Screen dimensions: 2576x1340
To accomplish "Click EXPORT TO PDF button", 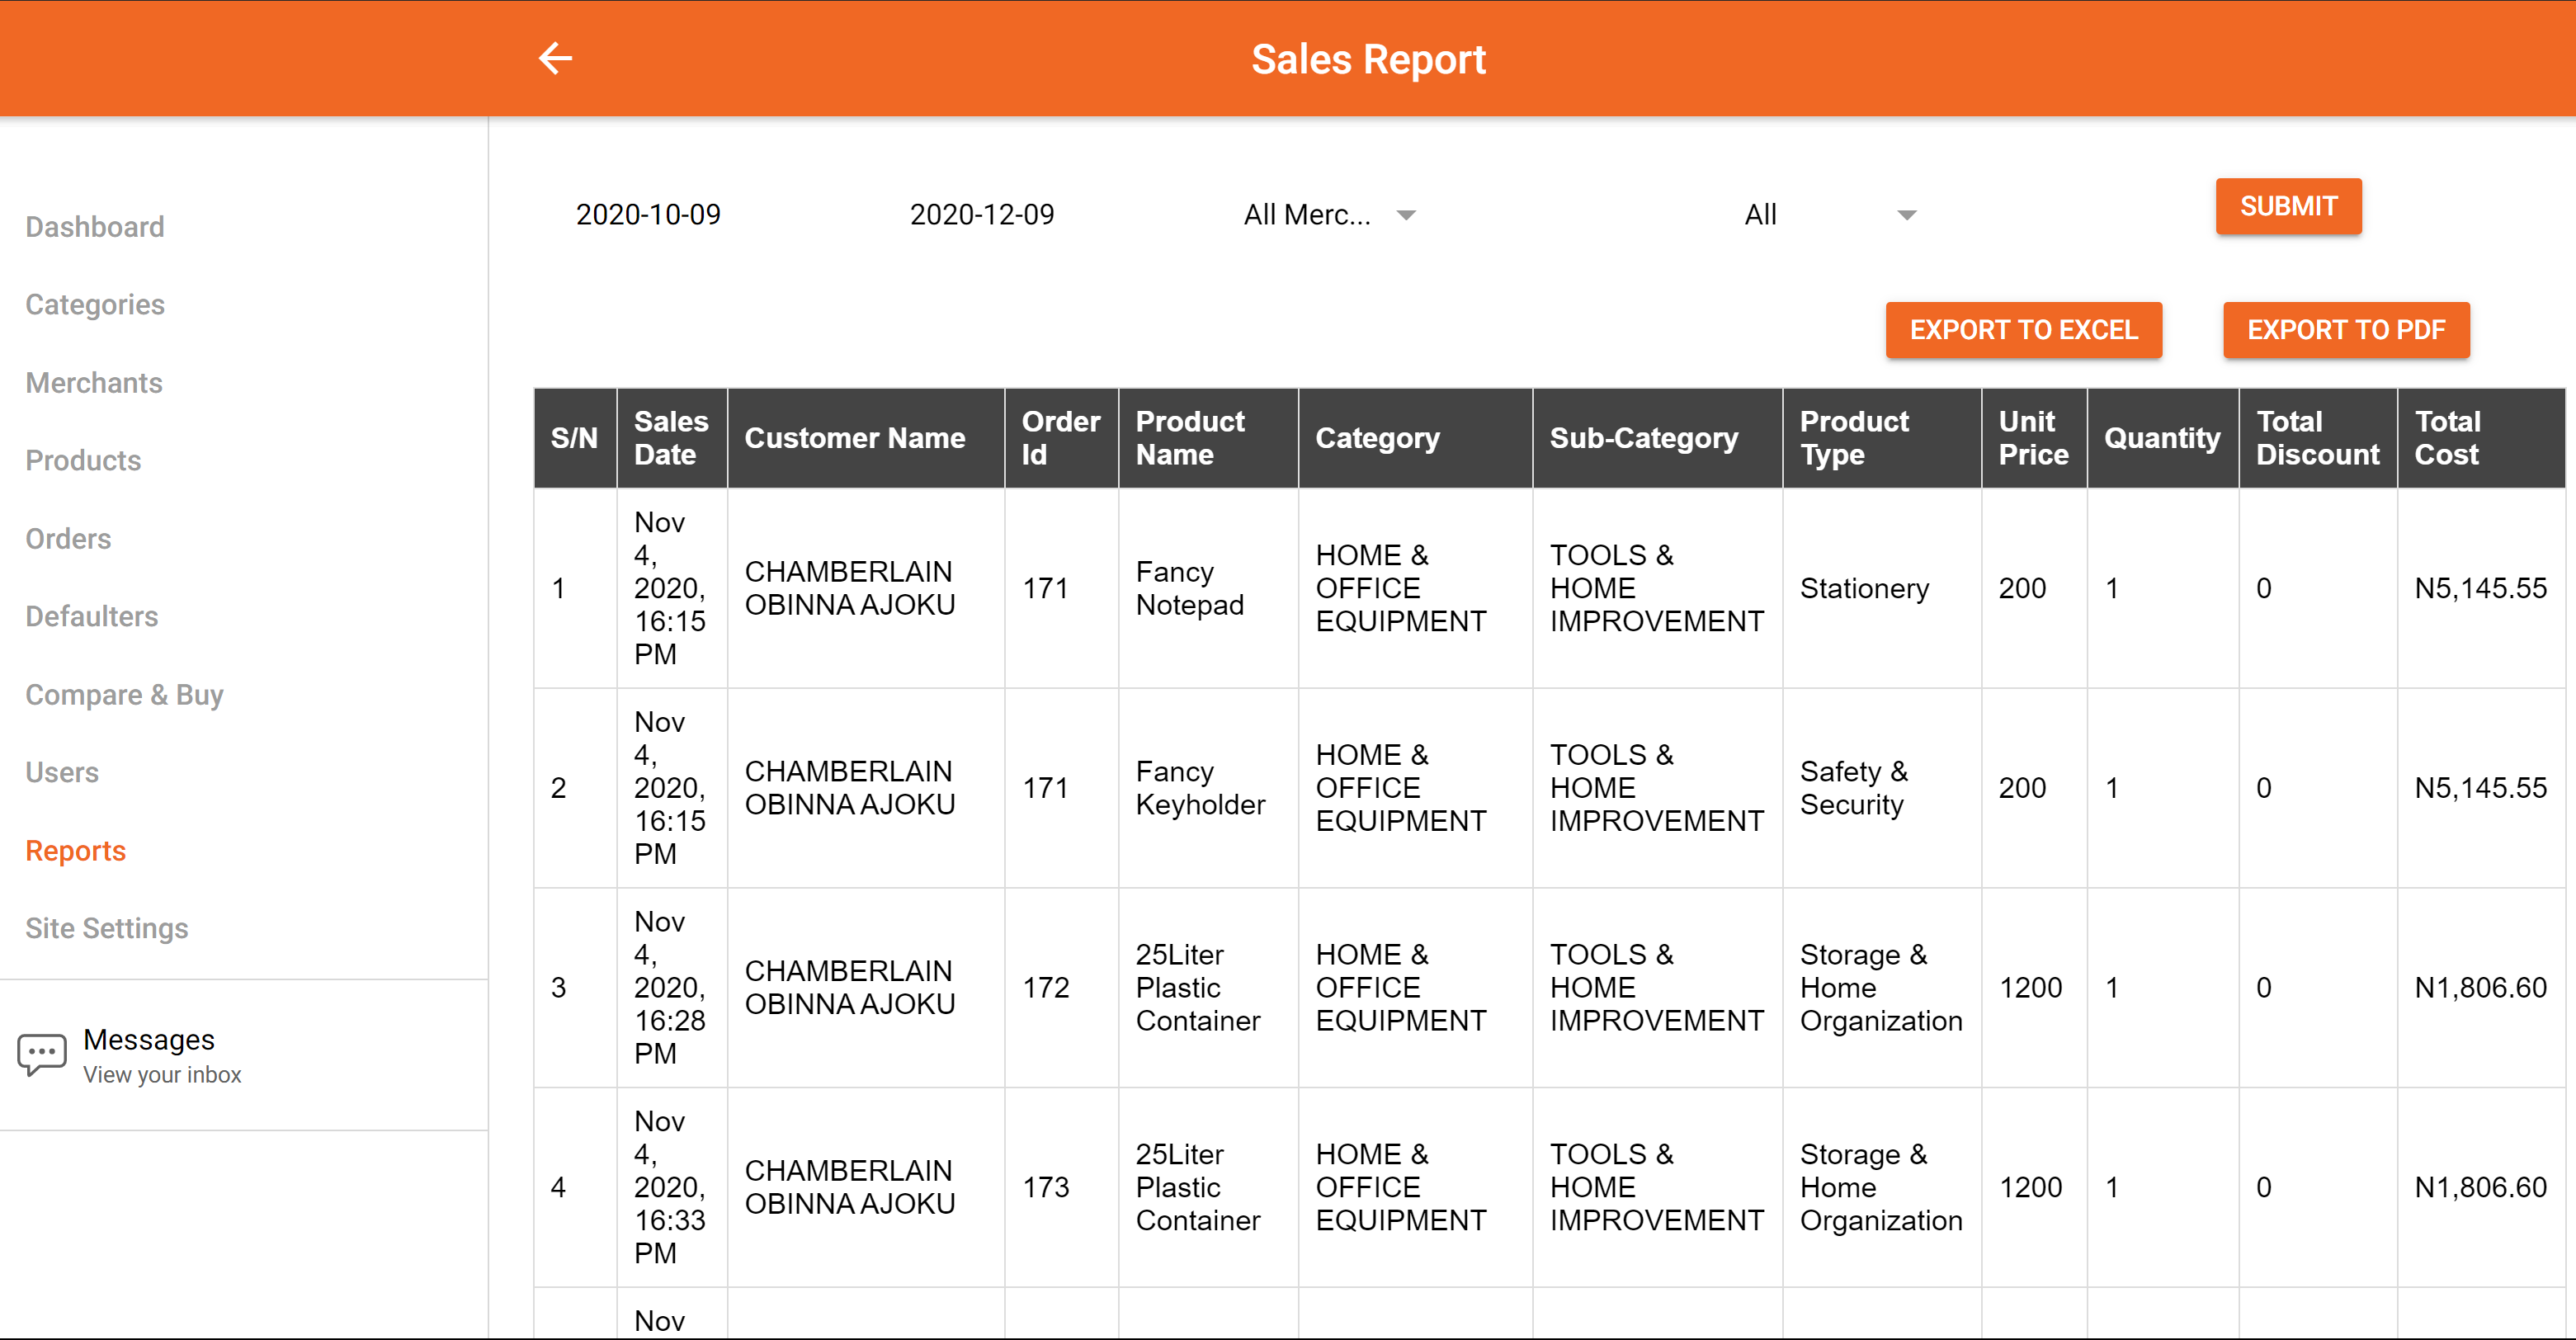I will 2346,330.
